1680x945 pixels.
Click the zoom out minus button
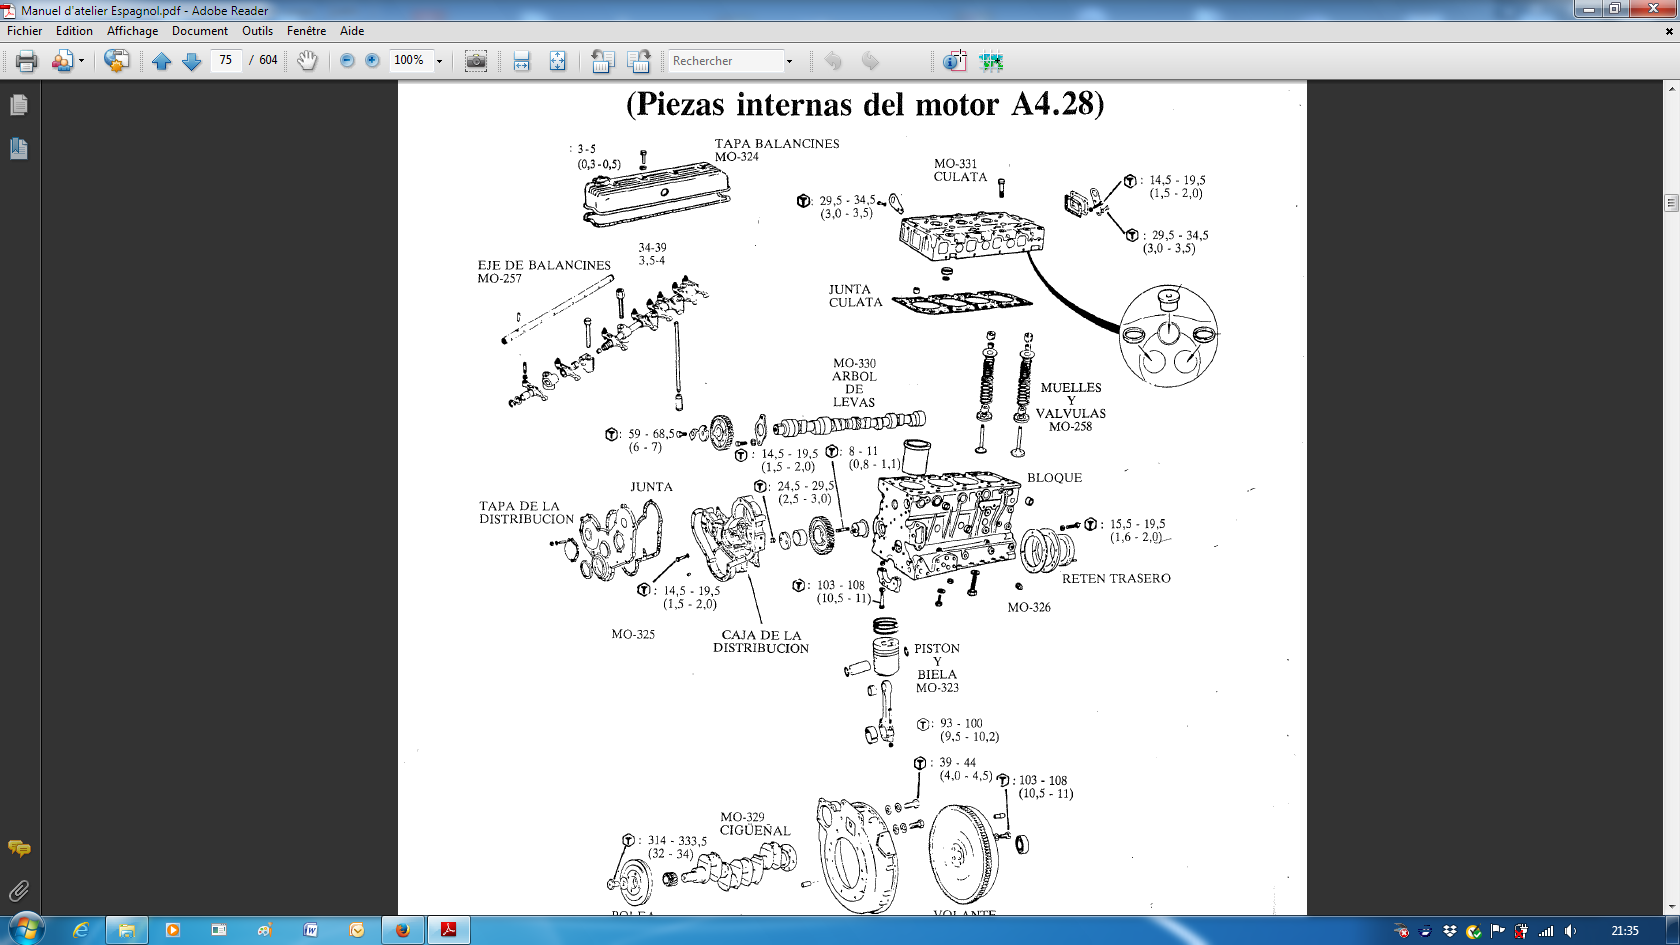pos(347,61)
